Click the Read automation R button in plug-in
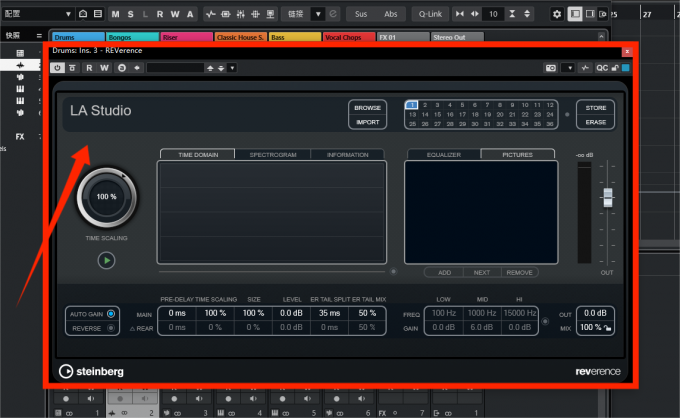This screenshot has height=418, width=680. tap(89, 68)
